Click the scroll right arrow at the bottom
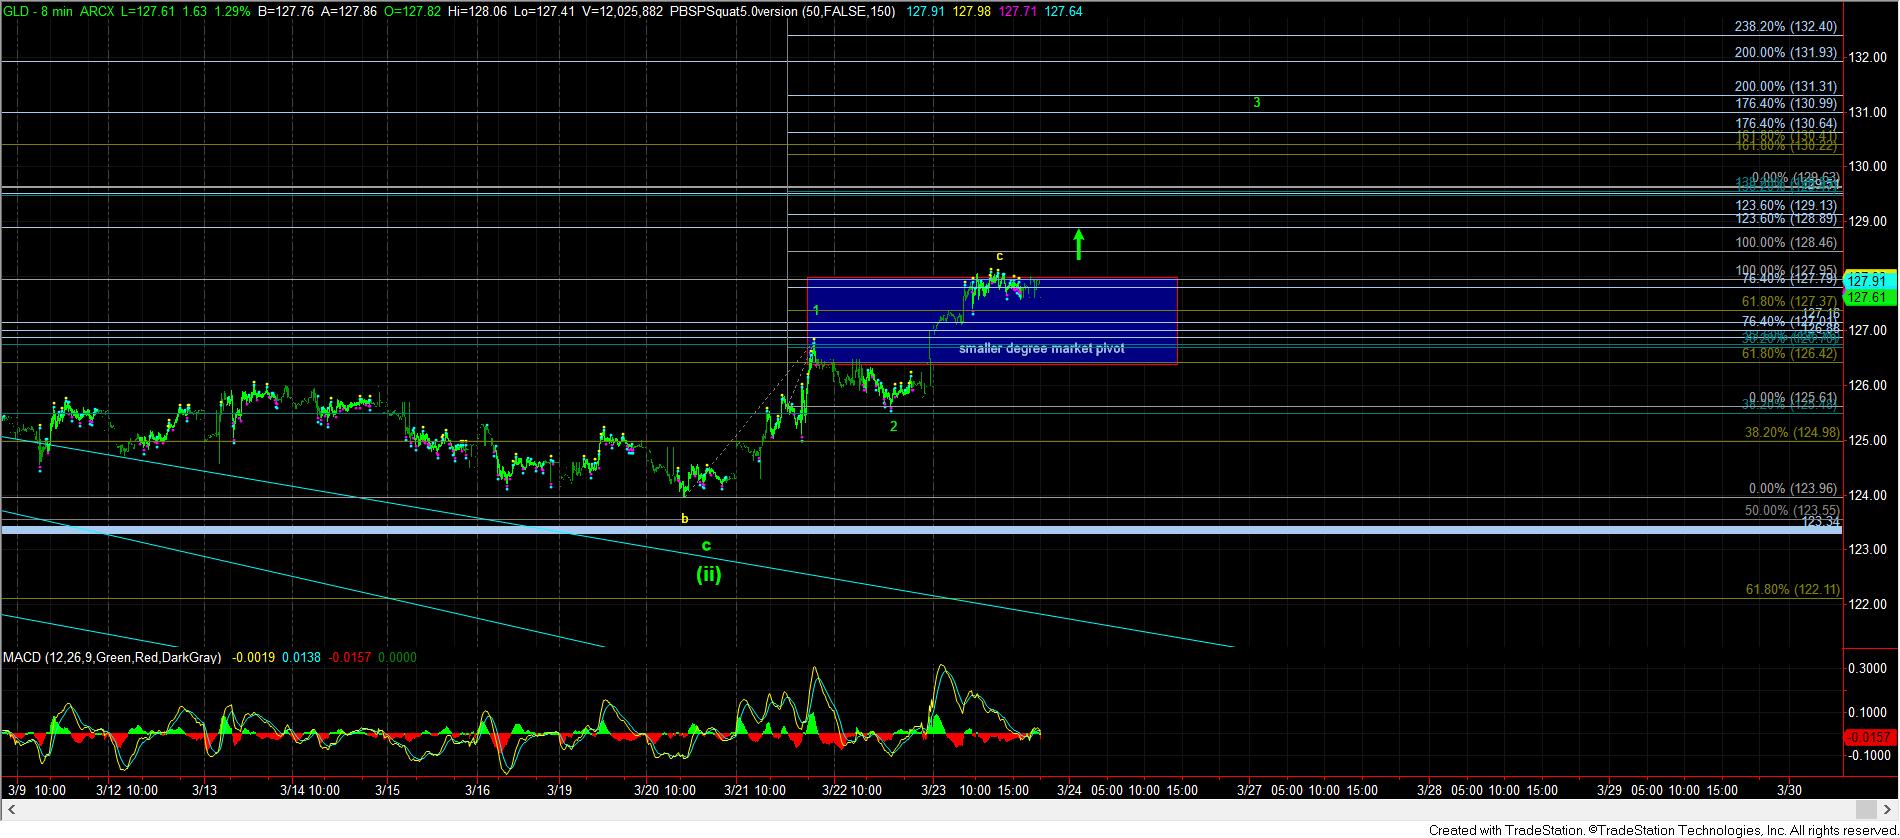 [x=1889, y=808]
